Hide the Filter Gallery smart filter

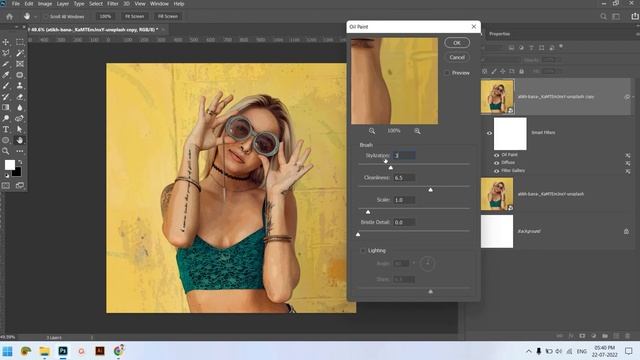(x=497, y=171)
